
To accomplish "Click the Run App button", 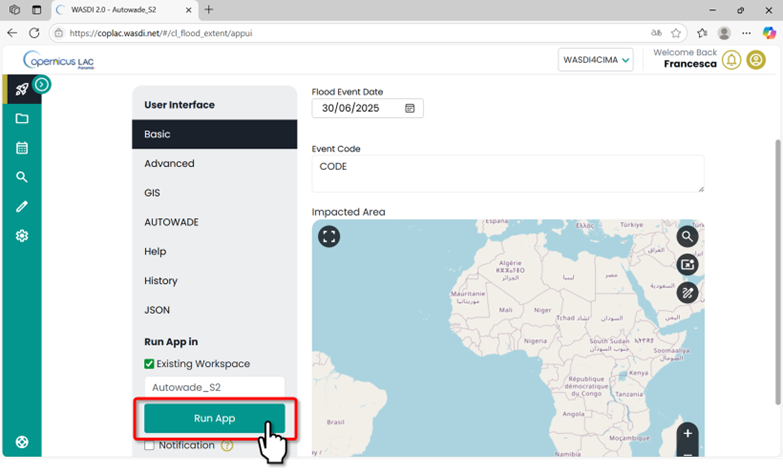I will click(214, 418).
